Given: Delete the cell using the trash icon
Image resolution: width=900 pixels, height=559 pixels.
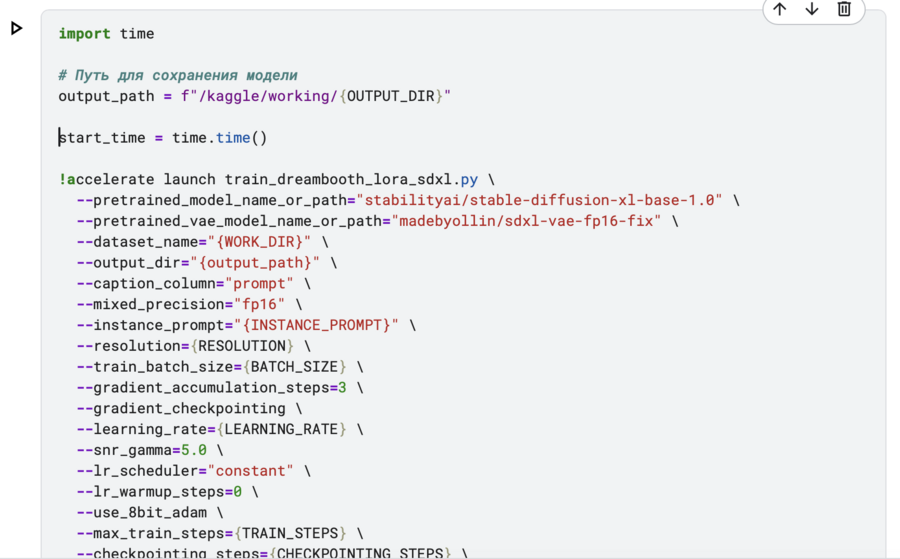Looking at the screenshot, I should (844, 9).
